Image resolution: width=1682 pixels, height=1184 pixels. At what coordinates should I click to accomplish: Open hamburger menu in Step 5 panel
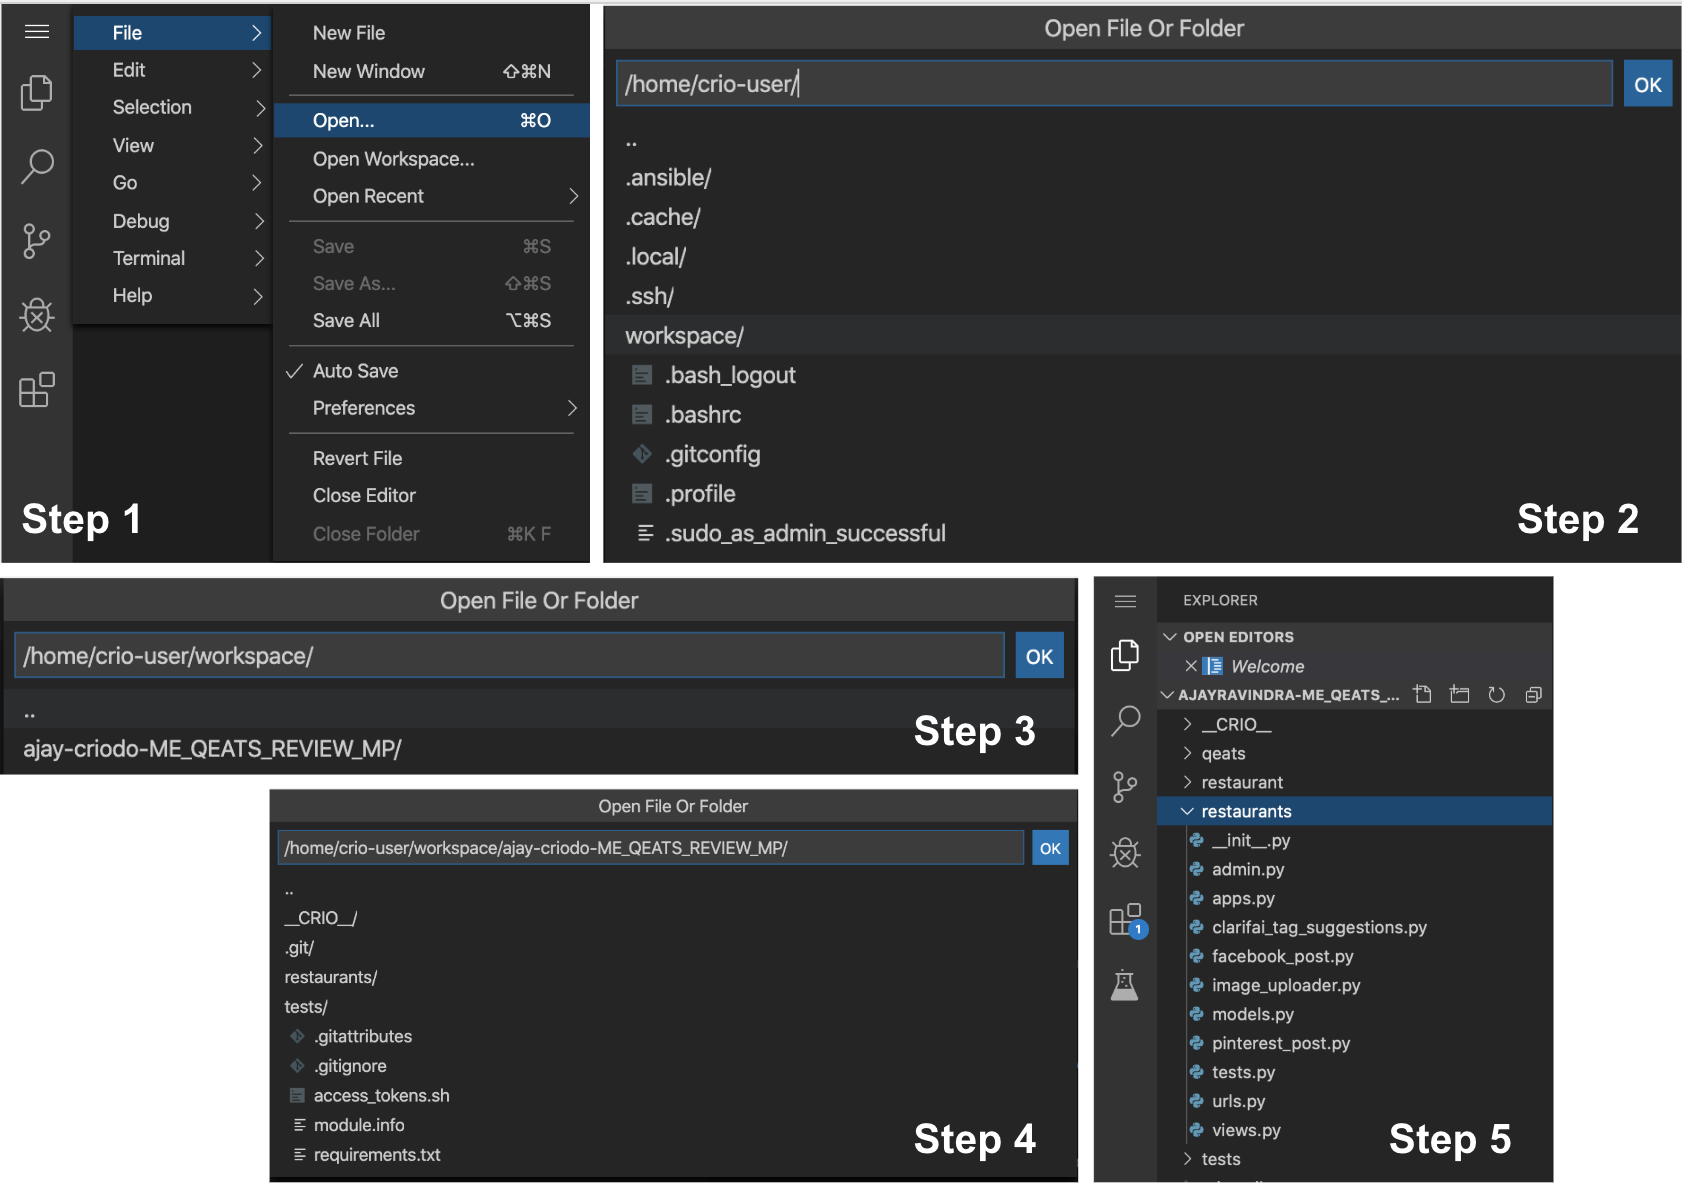1125,601
